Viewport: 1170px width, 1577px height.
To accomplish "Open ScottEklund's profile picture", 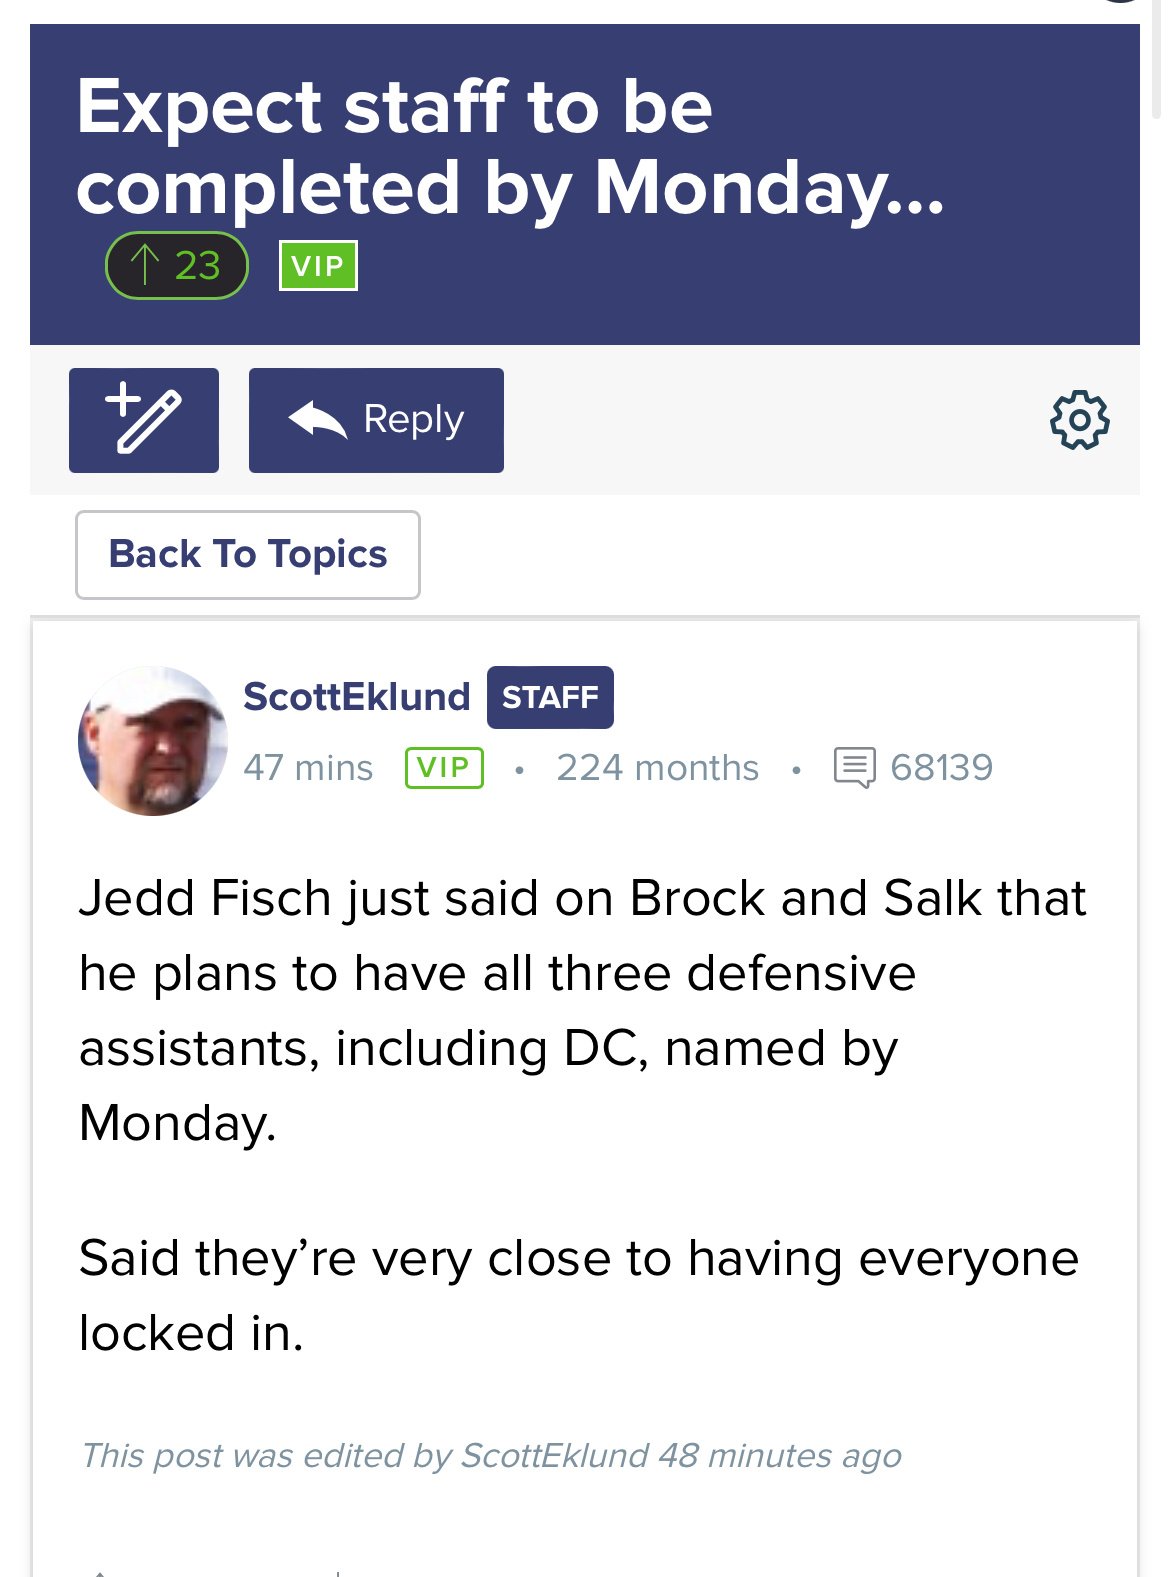I will 153,741.
